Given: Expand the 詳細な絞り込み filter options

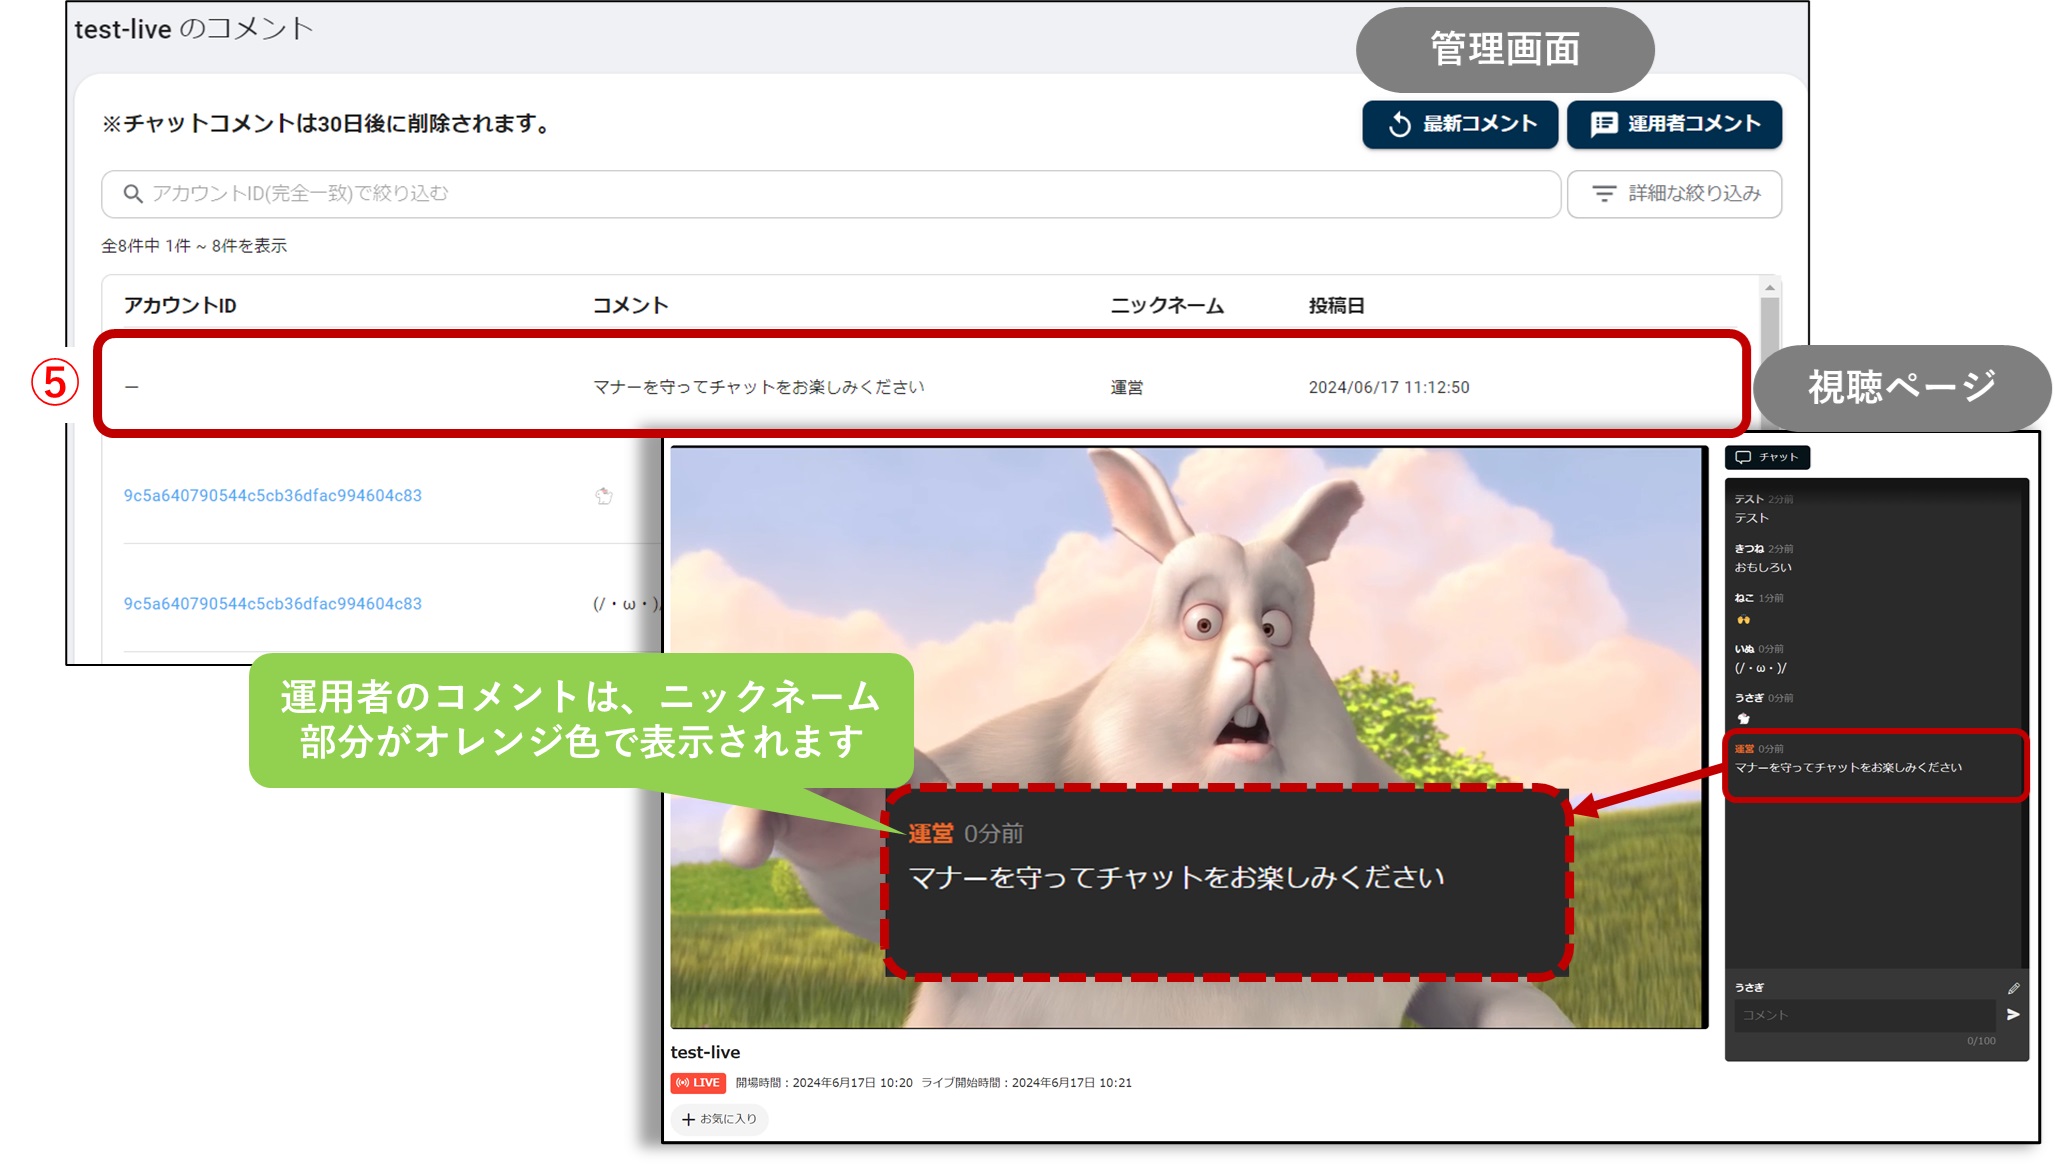Looking at the screenshot, I should [1674, 193].
